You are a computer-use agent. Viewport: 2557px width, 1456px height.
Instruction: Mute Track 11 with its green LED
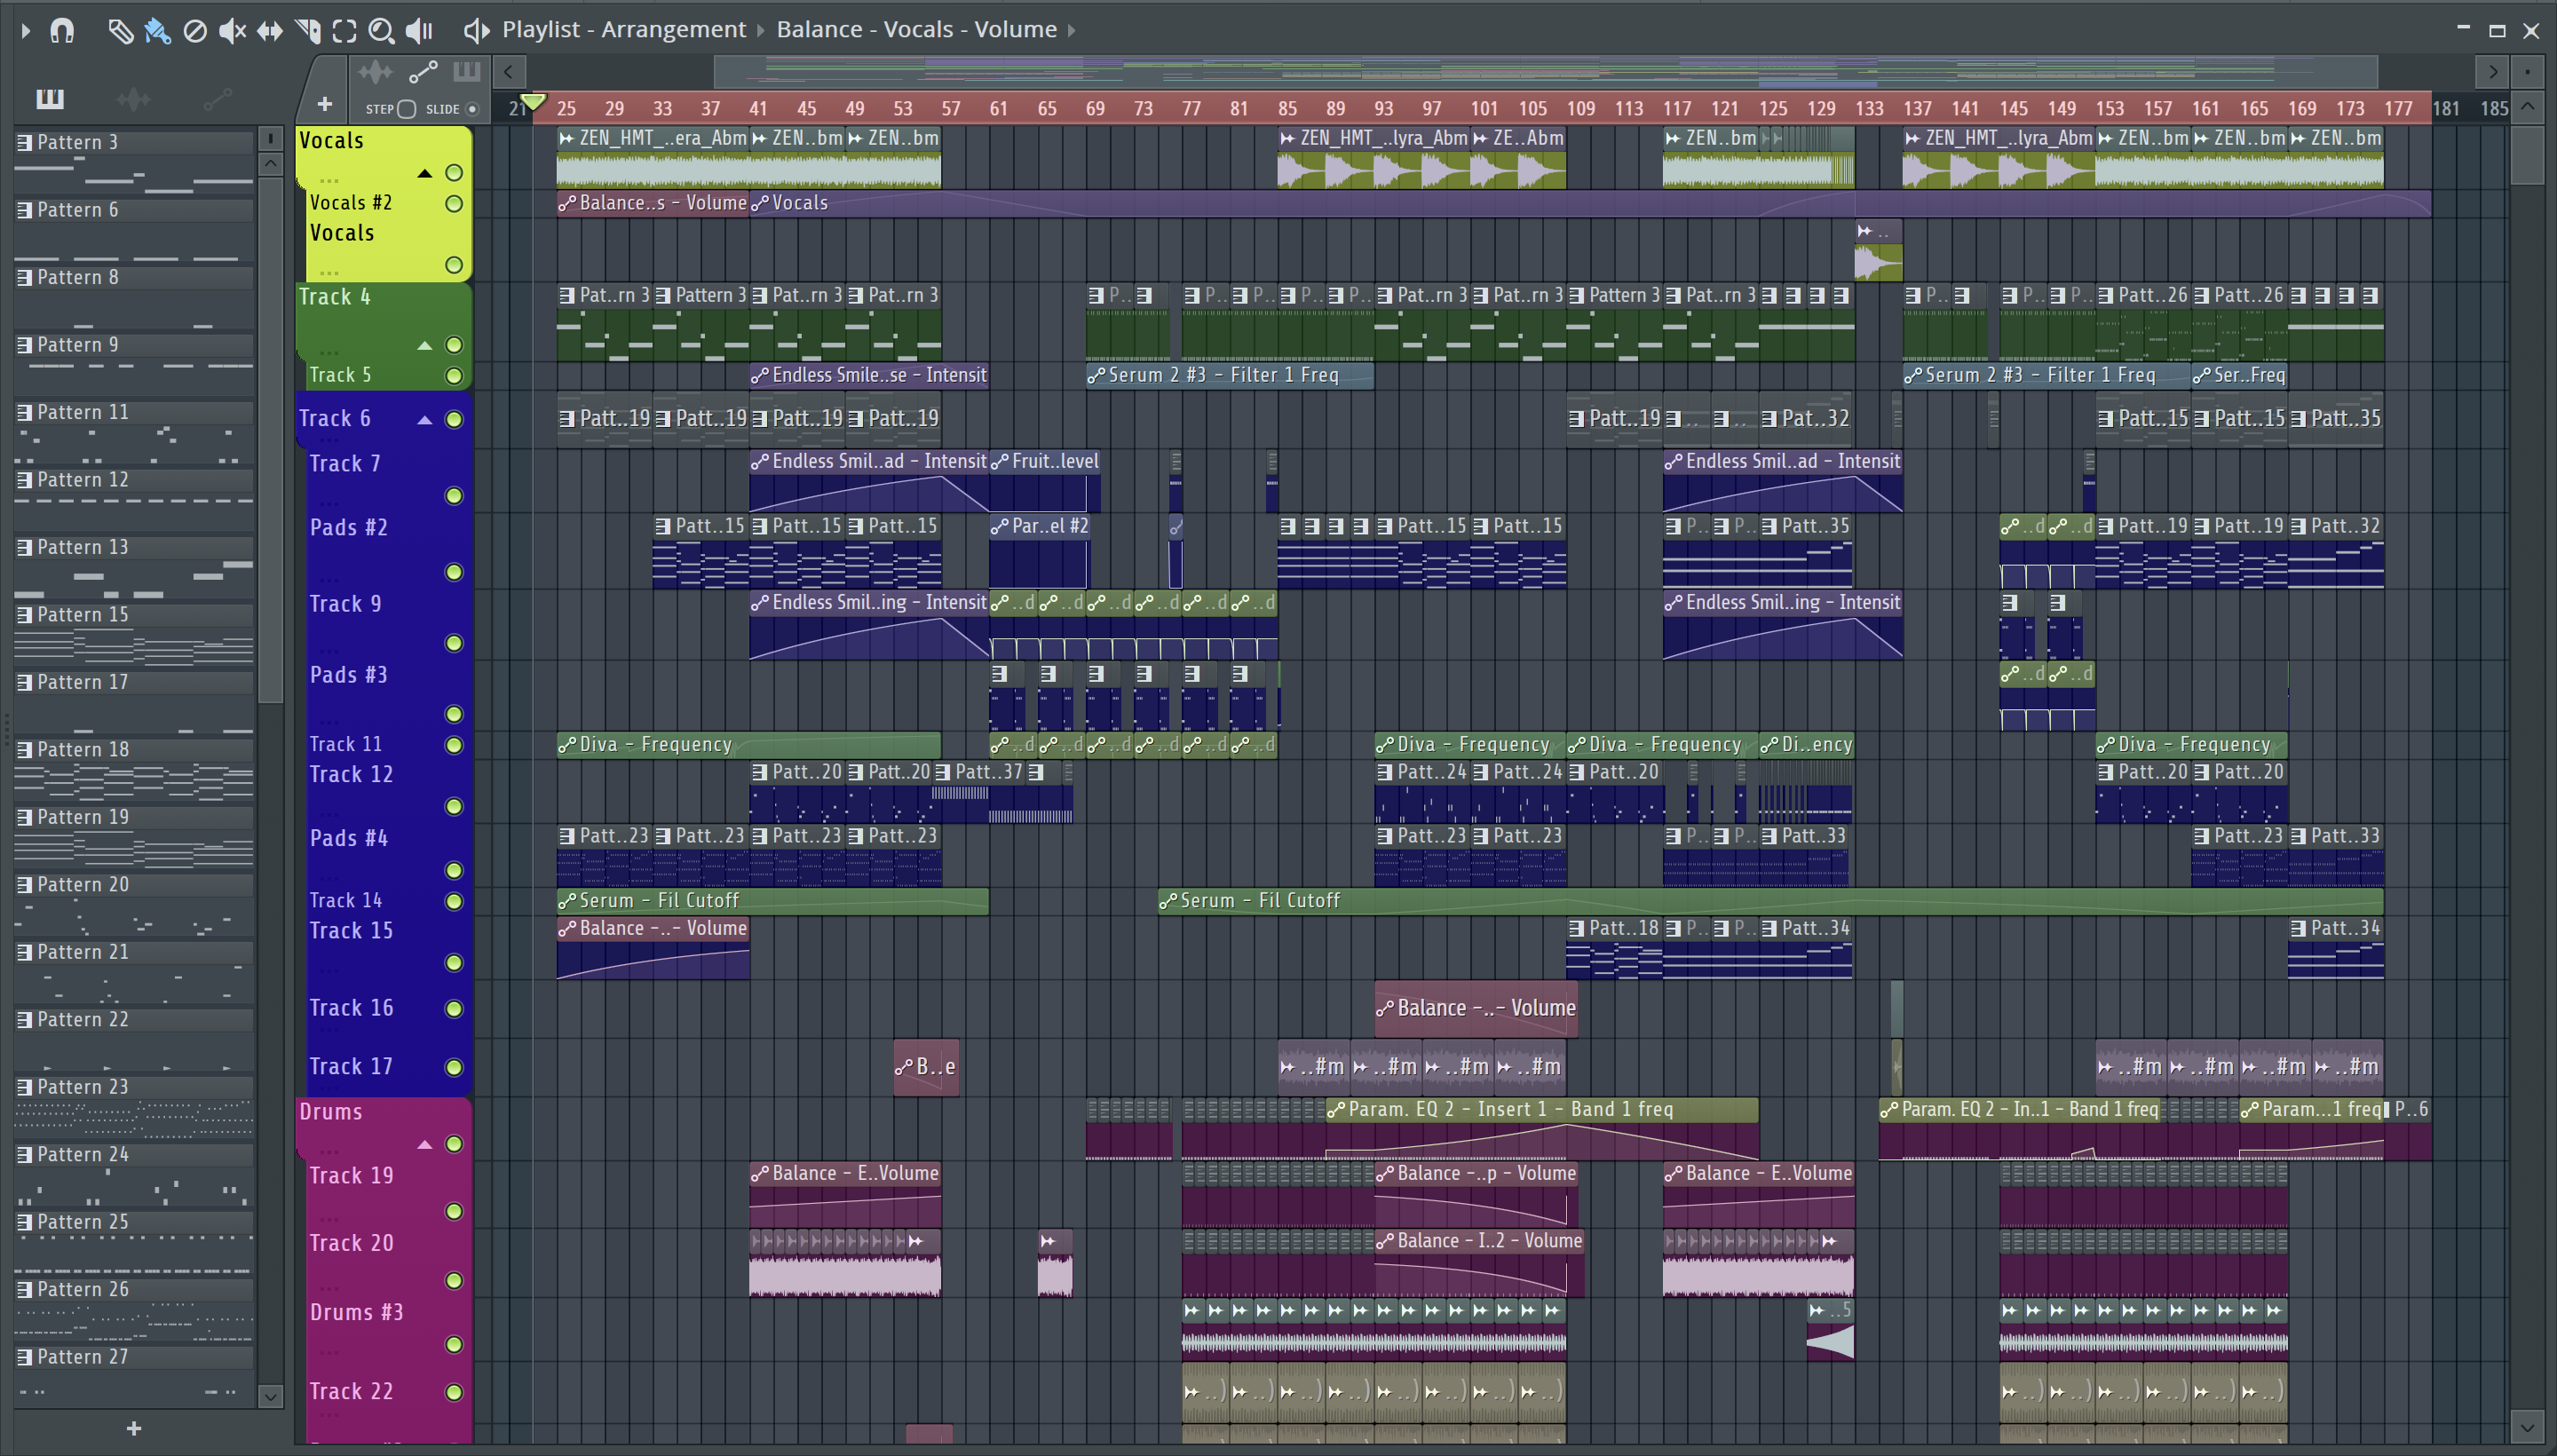click(x=454, y=745)
